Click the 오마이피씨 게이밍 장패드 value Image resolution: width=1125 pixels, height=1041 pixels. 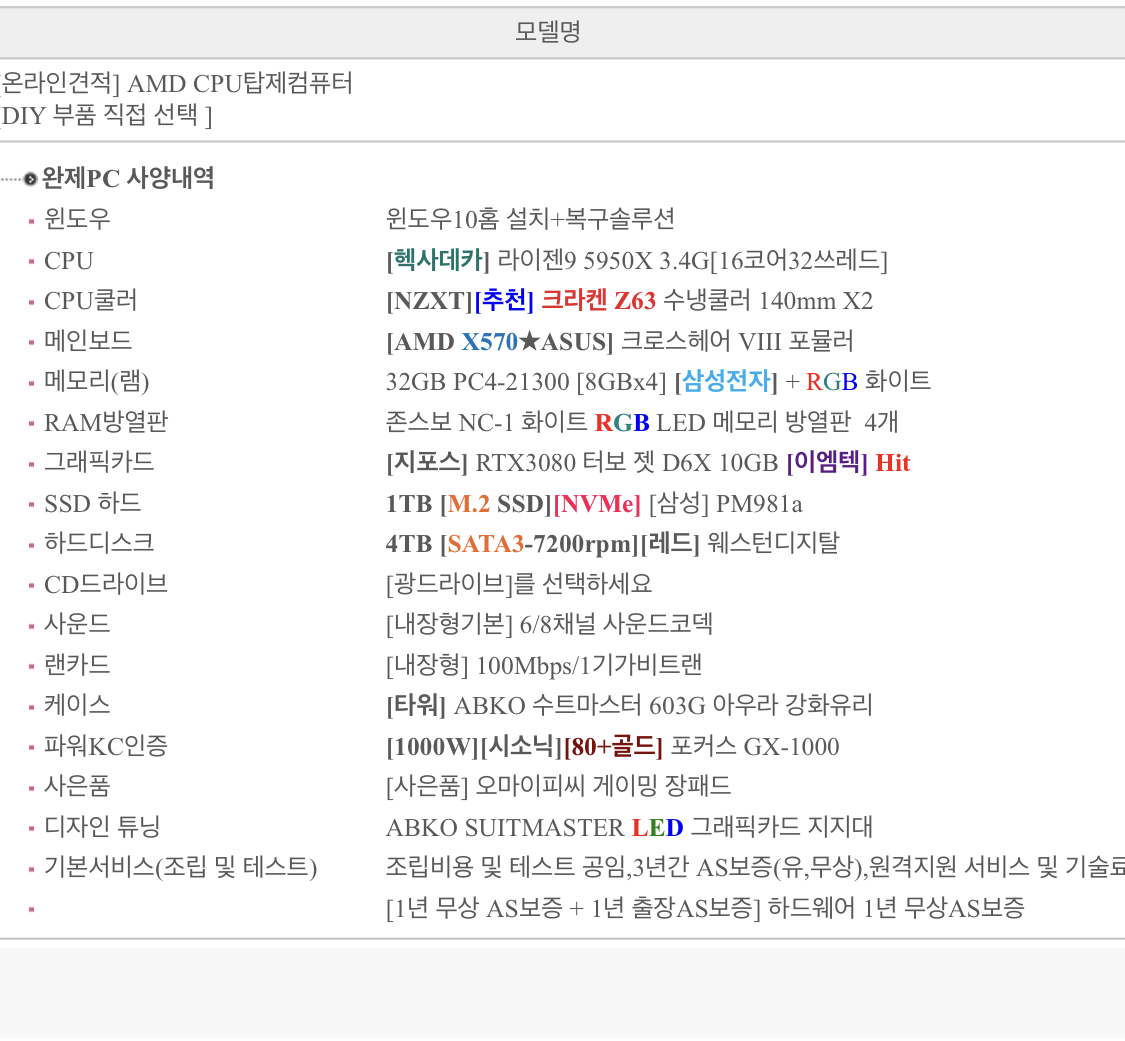(x=558, y=786)
